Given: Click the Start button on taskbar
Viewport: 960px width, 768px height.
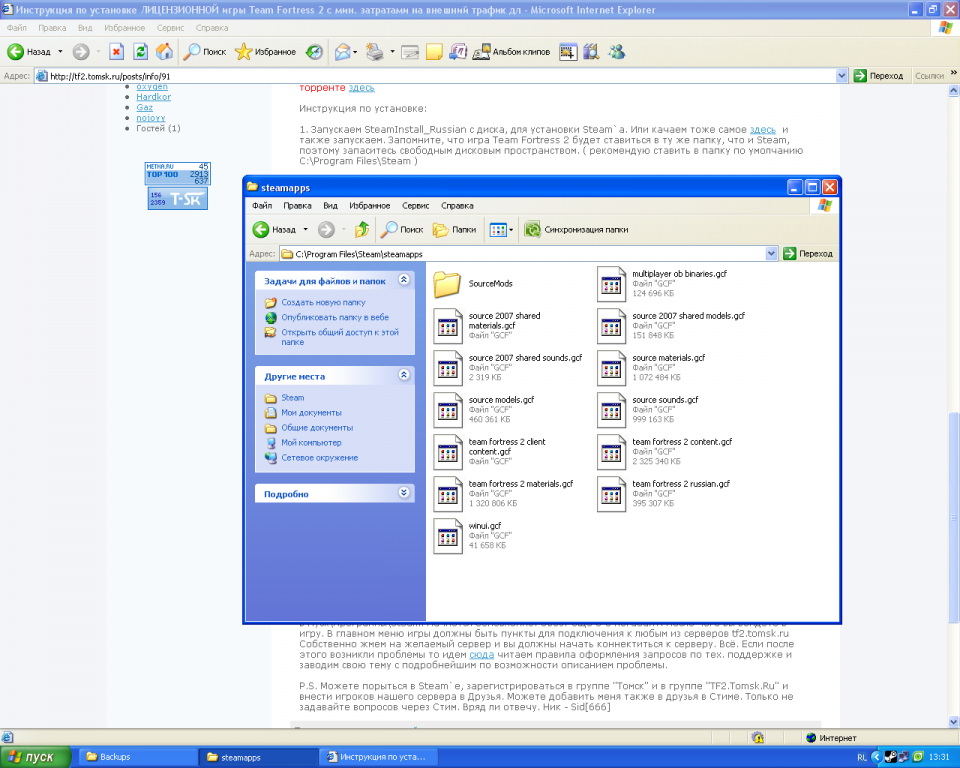Looking at the screenshot, I should point(34,757).
